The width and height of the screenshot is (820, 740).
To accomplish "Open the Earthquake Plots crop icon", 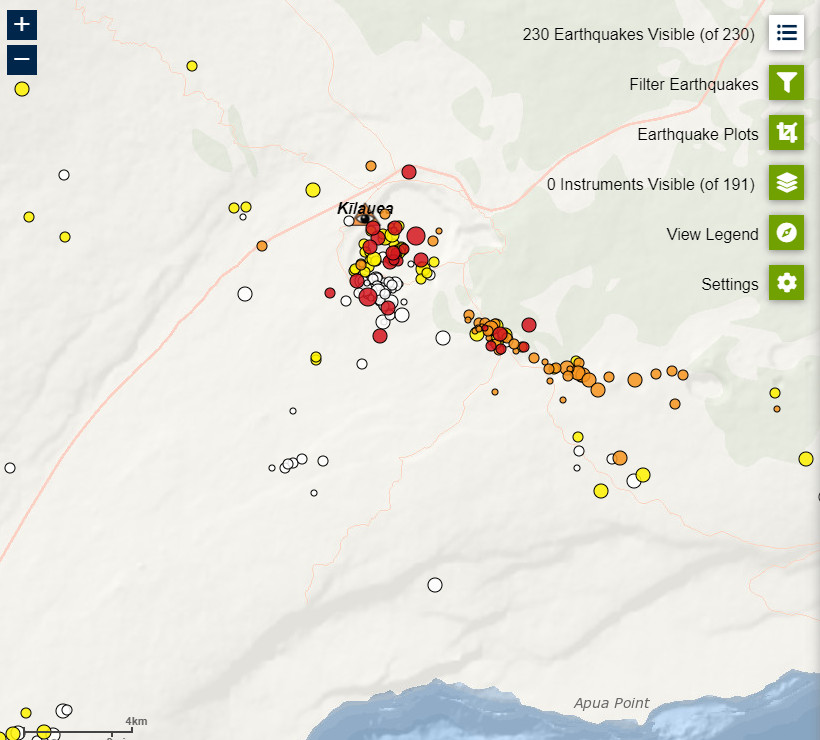I will (x=787, y=133).
